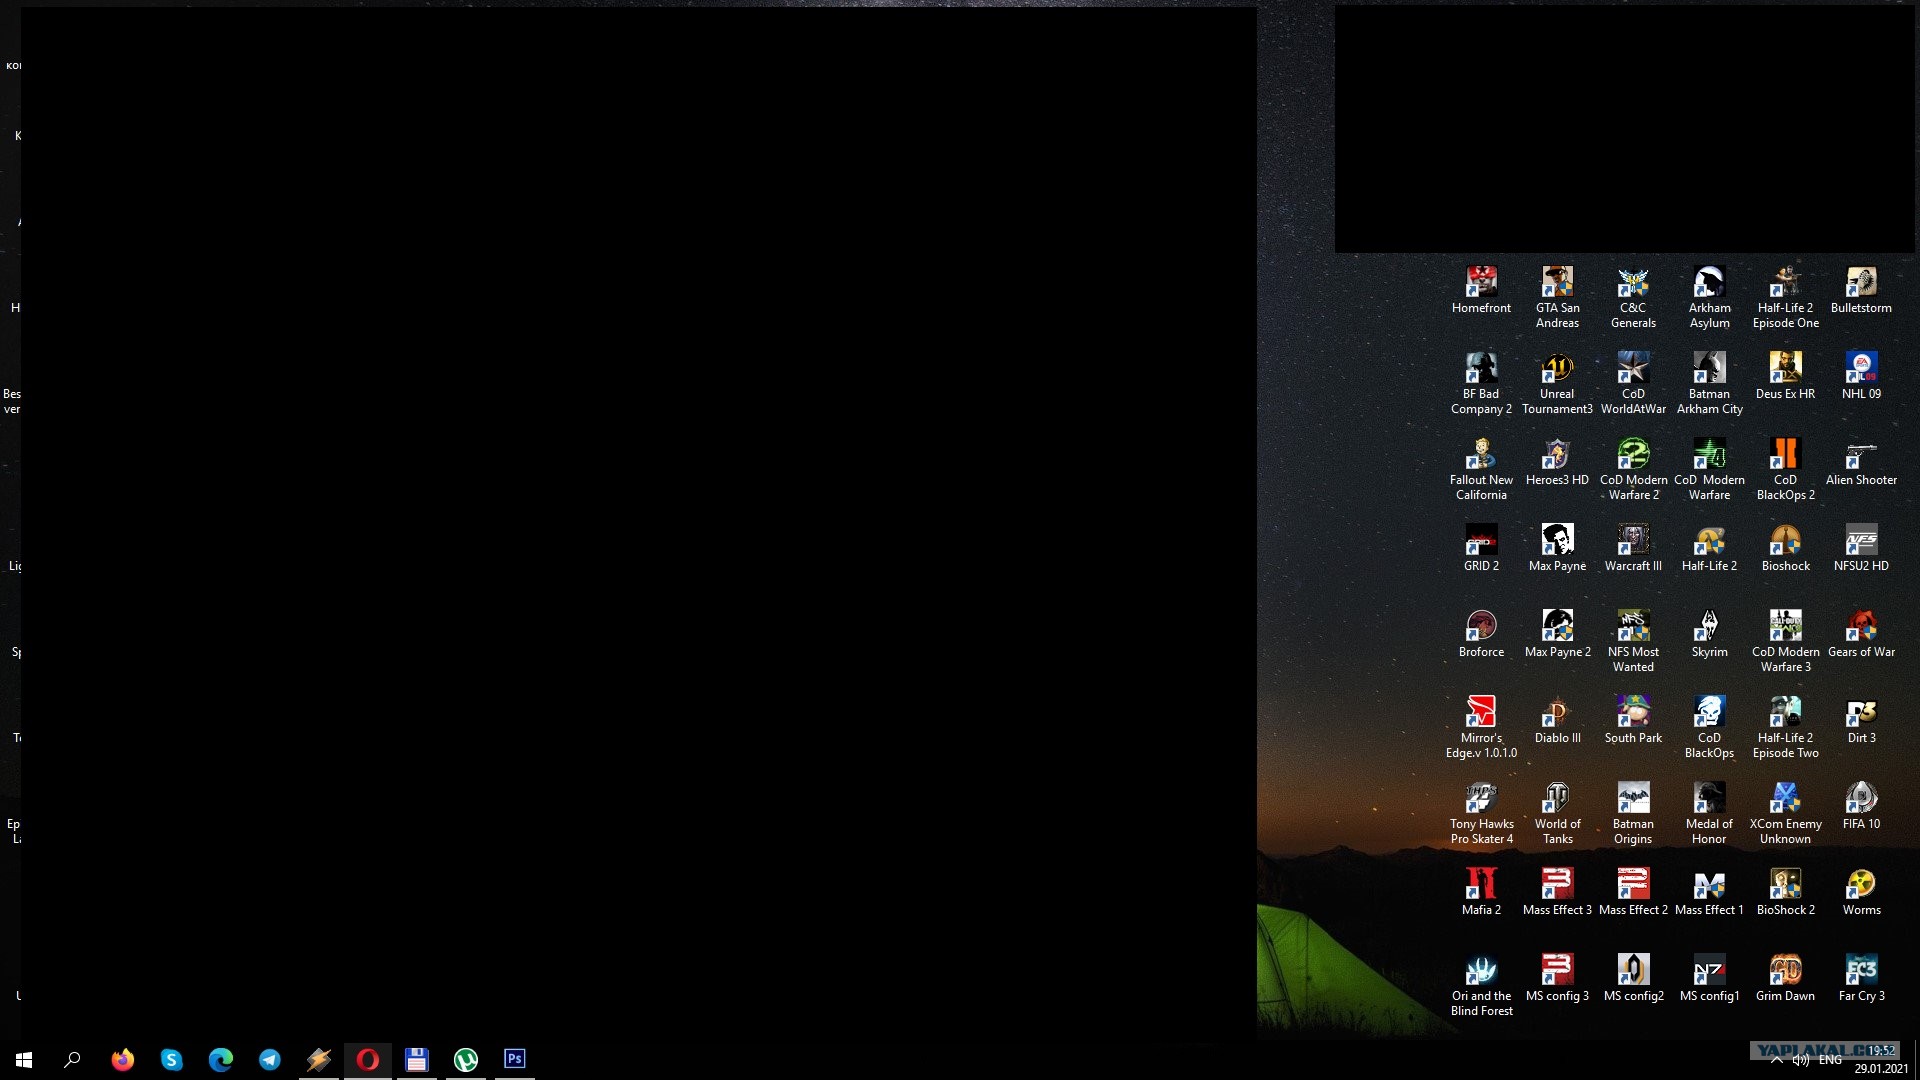Click the Heroes3 HD icon
1920x1080 pixels.
click(1557, 462)
